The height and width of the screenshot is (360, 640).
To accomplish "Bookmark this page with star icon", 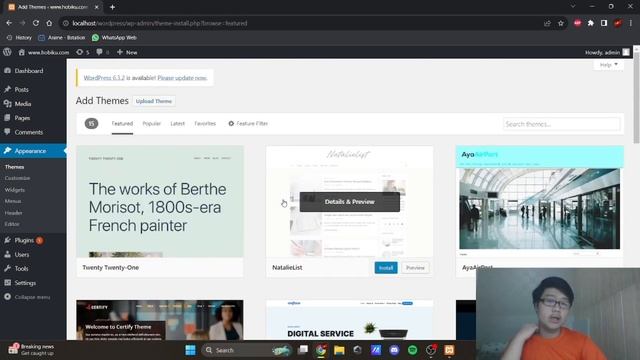I will [x=561, y=23].
